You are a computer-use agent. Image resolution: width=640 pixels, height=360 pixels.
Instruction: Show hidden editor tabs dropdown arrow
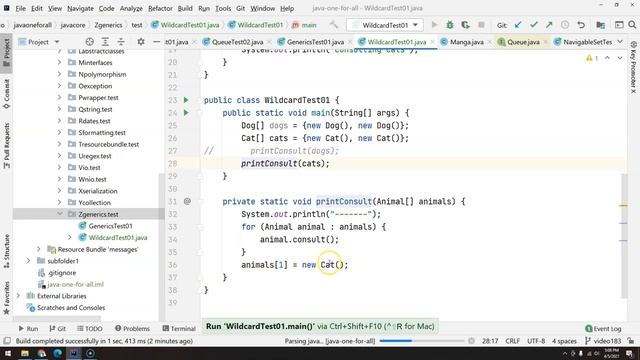[x=620, y=42]
